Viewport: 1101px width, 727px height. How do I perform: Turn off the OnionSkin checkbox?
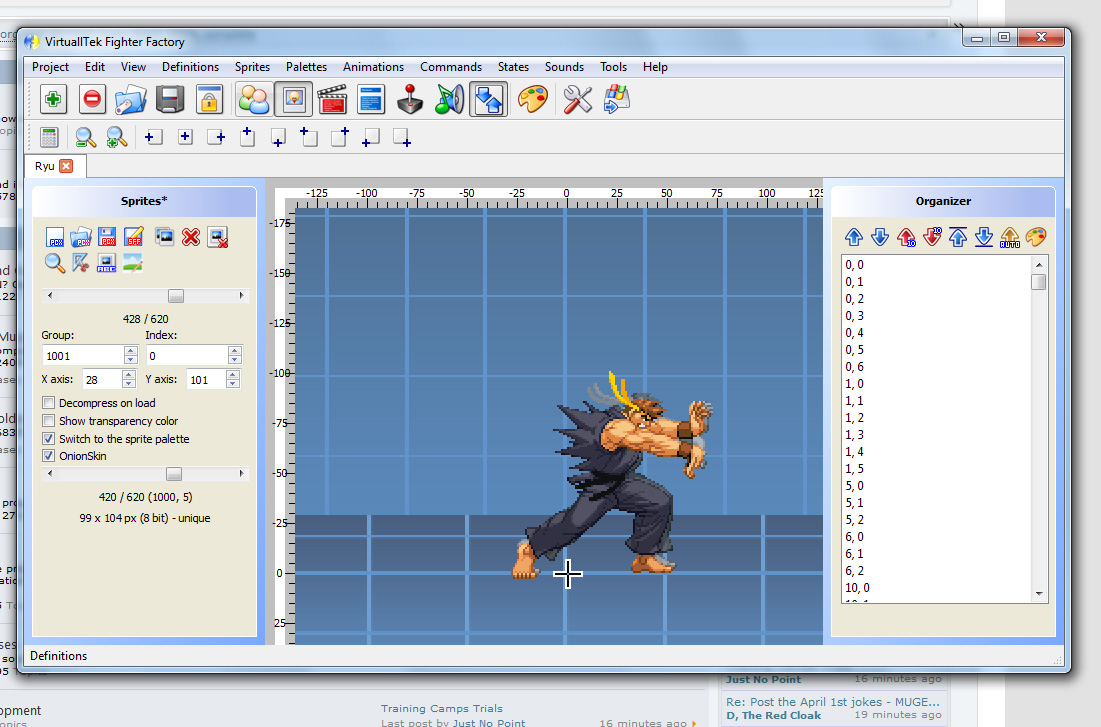(48, 456)
